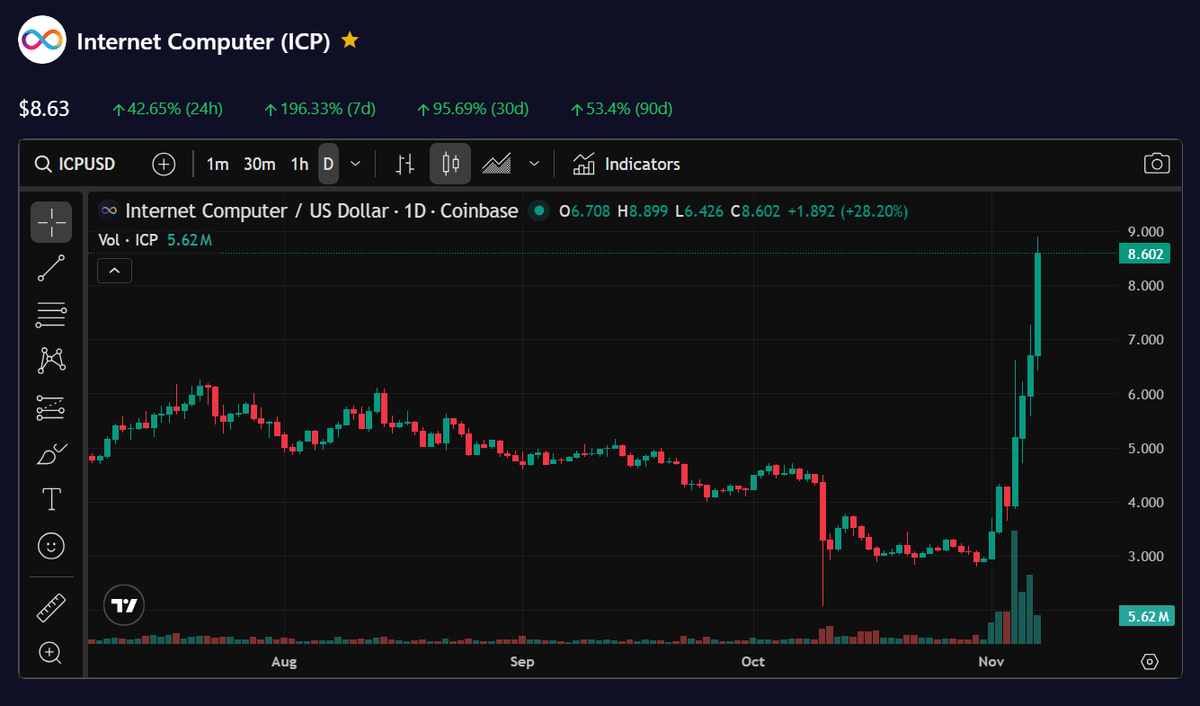Select the ruler measure tool

click(x=51, y=606)
